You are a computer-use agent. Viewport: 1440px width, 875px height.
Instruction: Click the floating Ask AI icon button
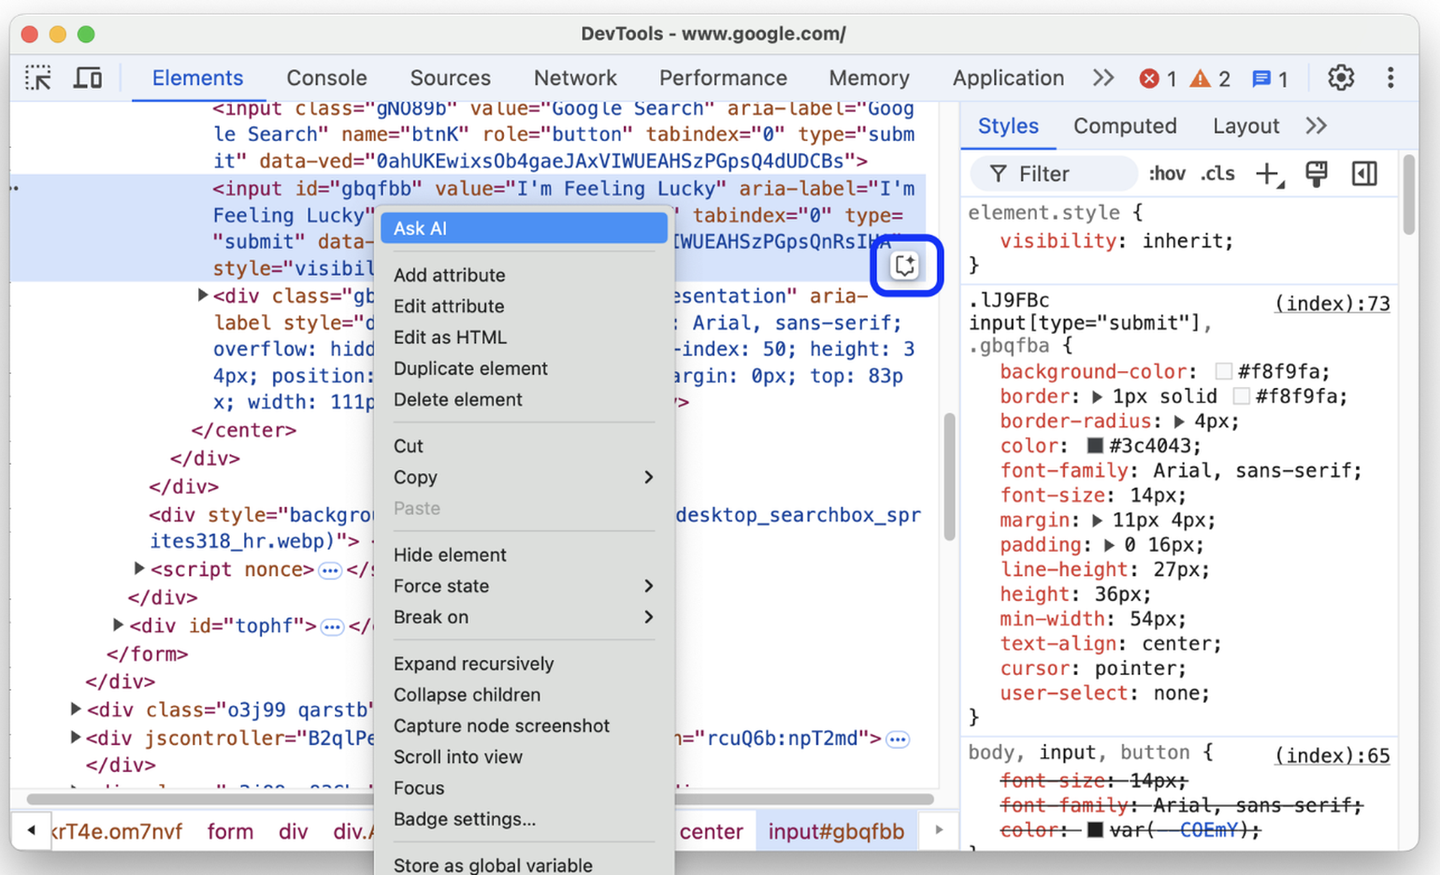click(x=905, y=266)
